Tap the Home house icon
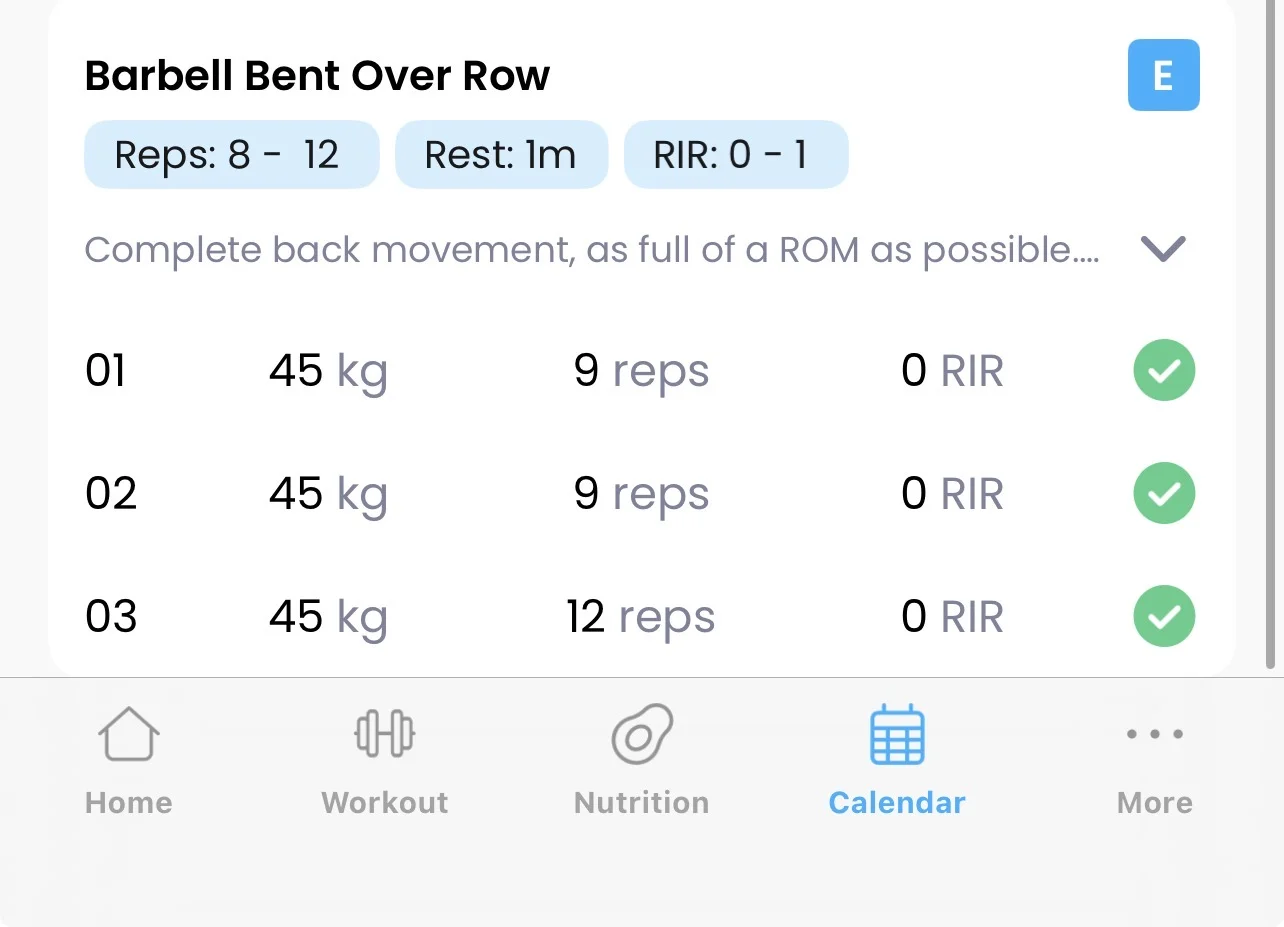Image resolution: width=1284 pixels, height=927 pixels. (128, 734)
